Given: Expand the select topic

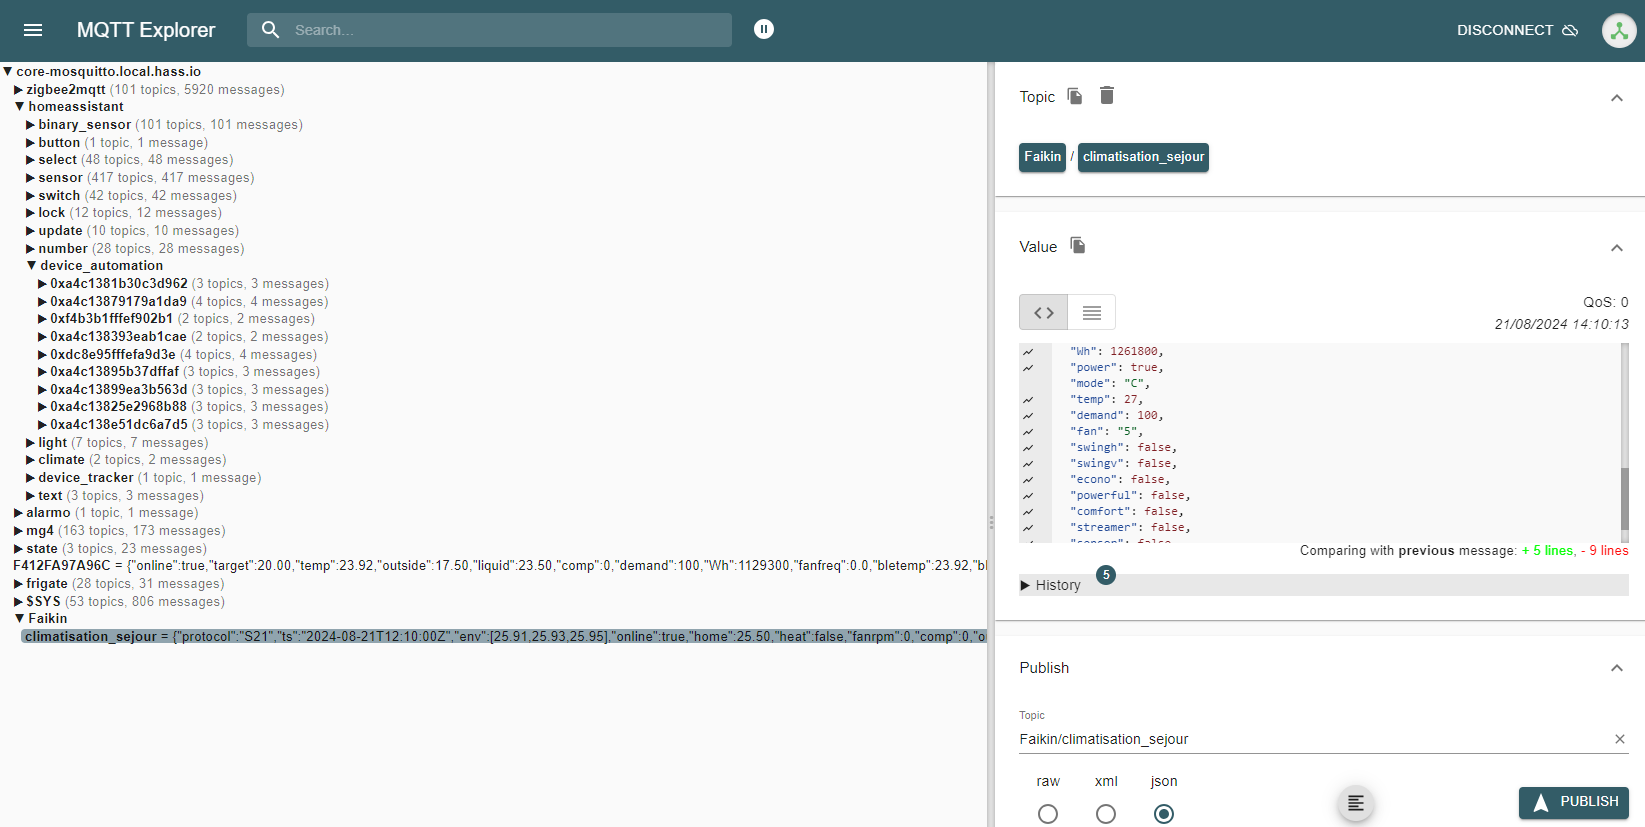Looking at the screenshot, I should coord(30,160).
